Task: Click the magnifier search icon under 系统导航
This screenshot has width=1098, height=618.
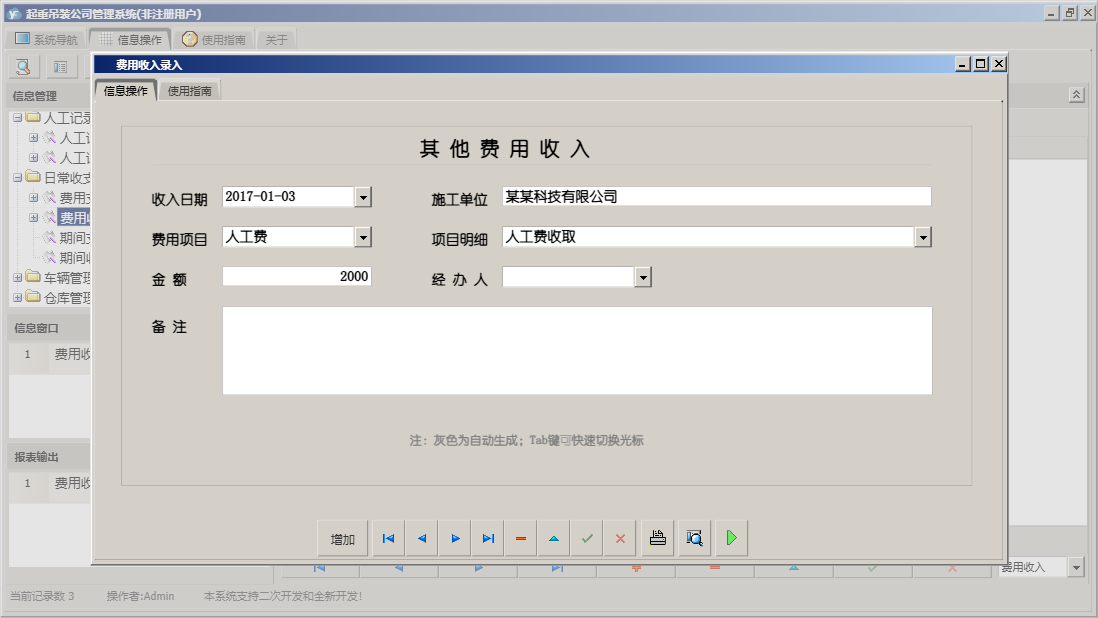Action: [21, 66]
